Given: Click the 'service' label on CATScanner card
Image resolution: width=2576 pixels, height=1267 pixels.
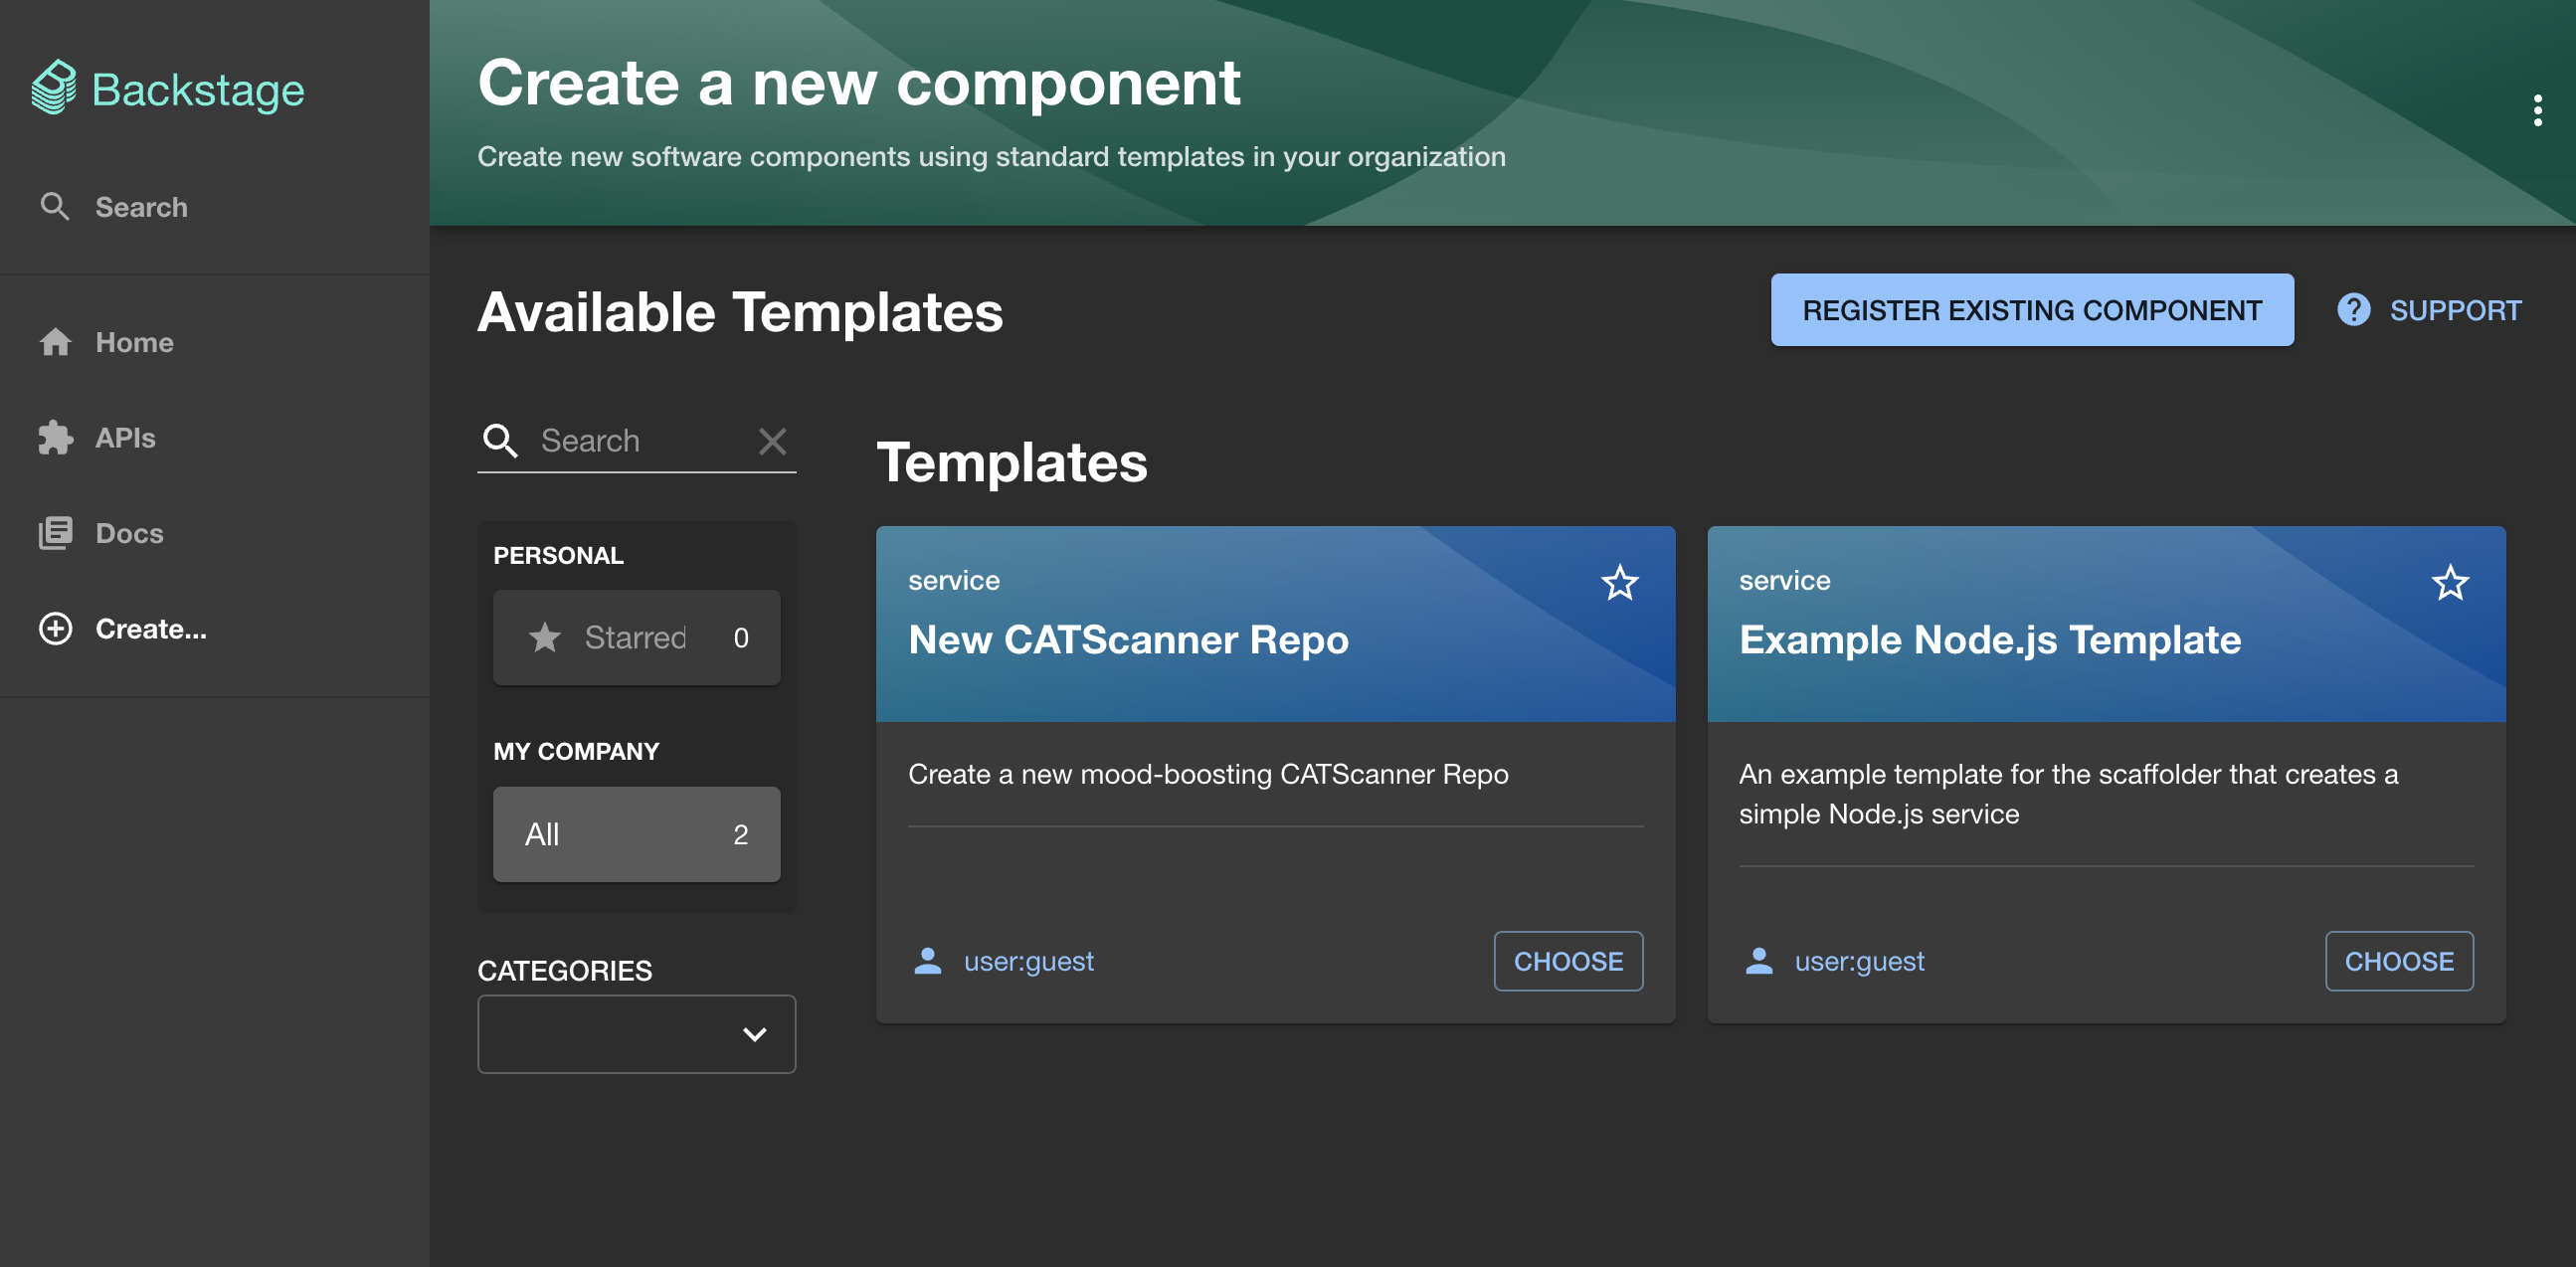Looking at the screenshot, I should click(x=953, y=580).
